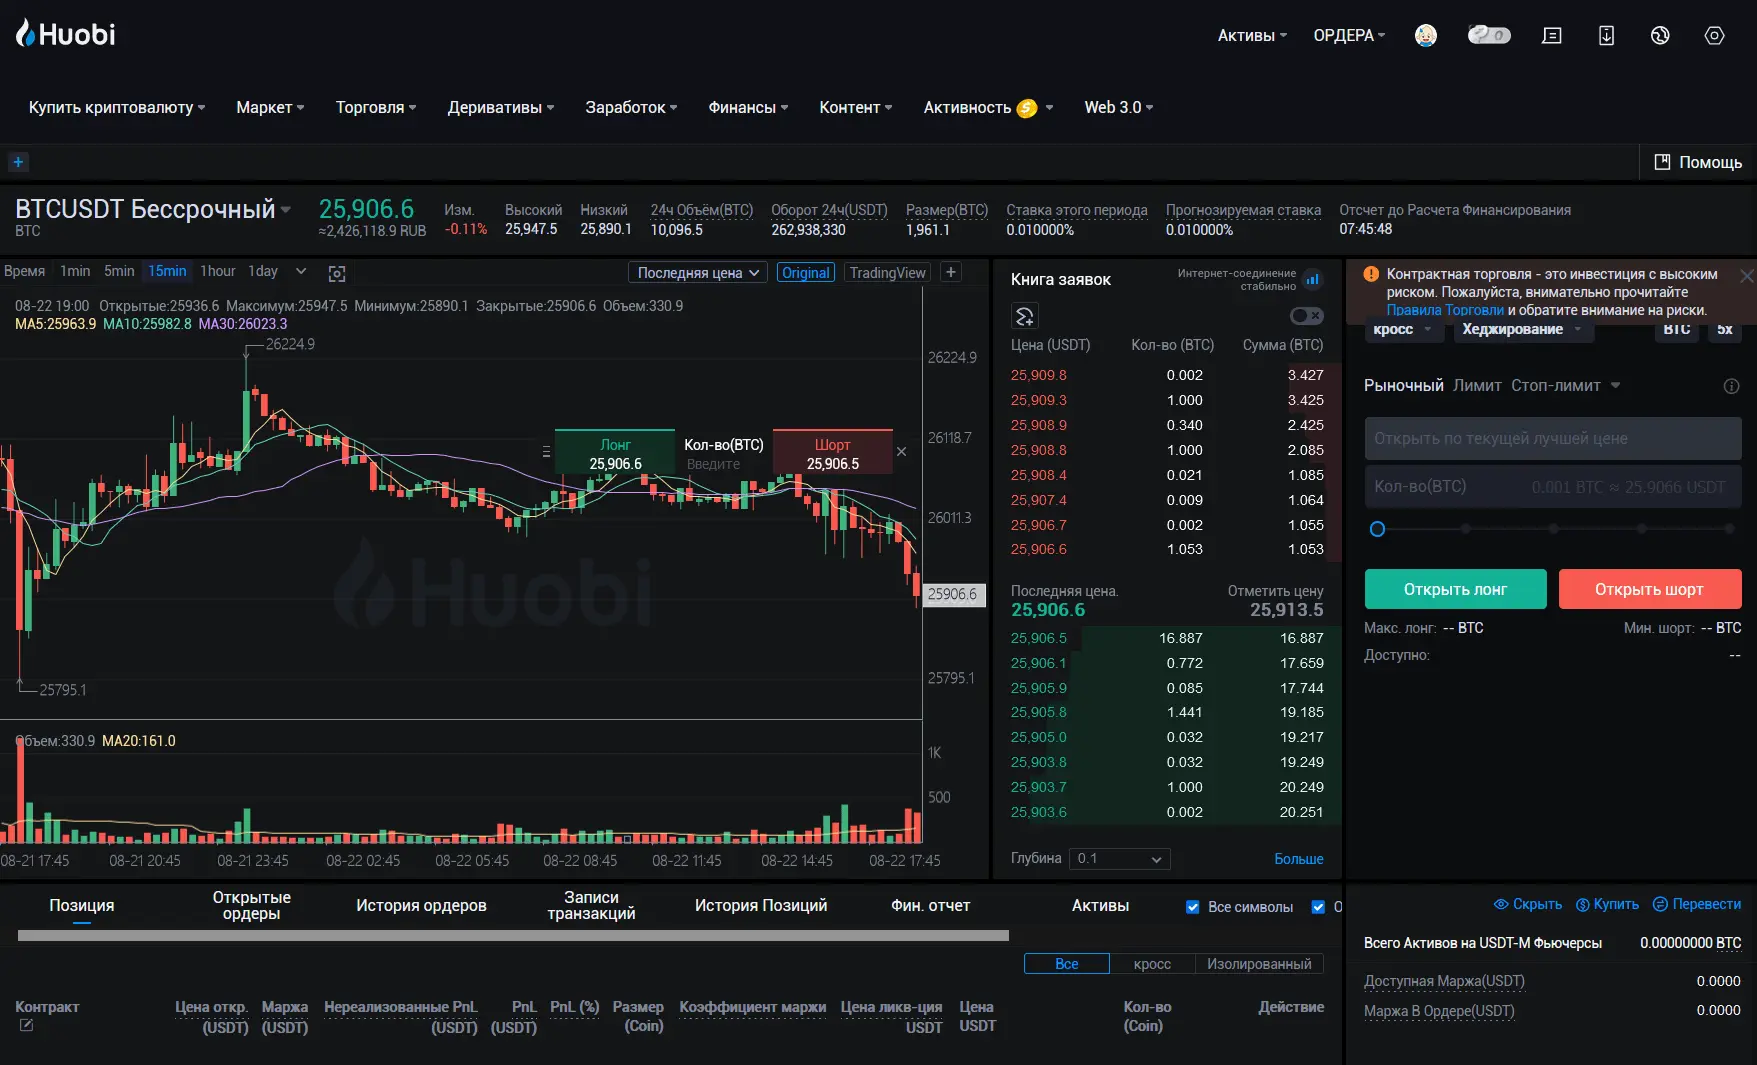Open the settings gear icon in header
1757x1065 pixels.
[1713, 35]
